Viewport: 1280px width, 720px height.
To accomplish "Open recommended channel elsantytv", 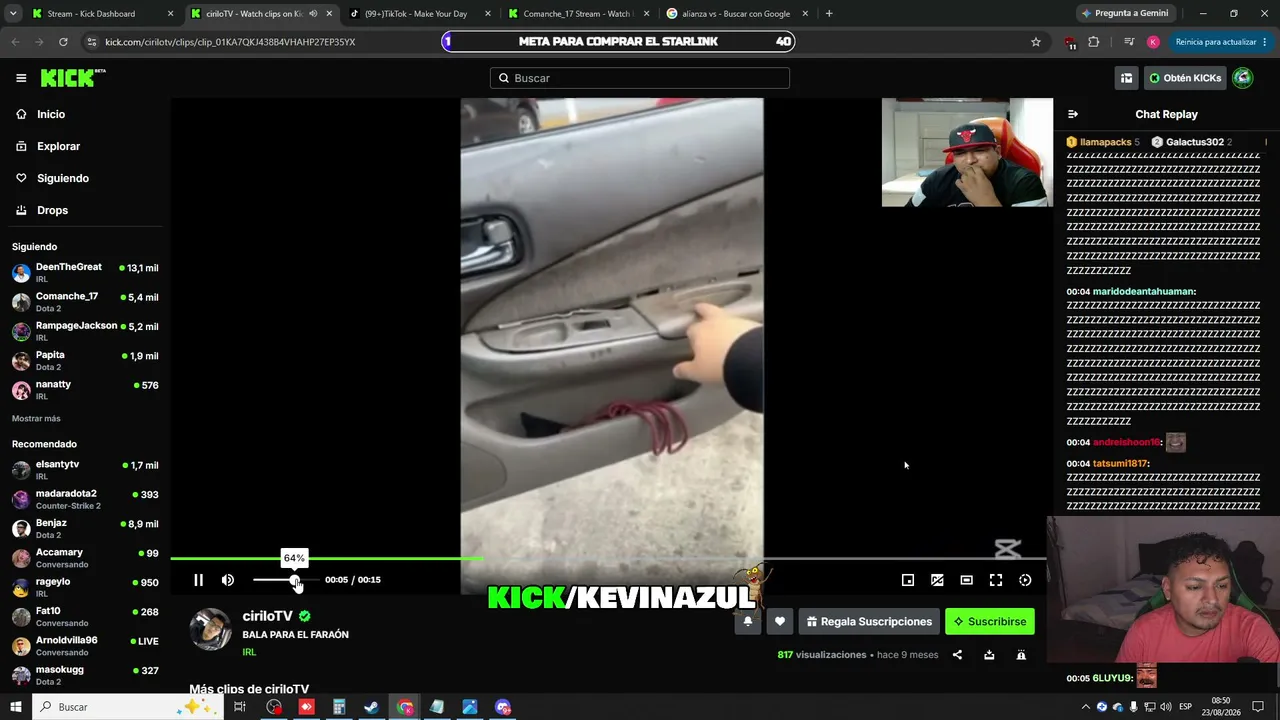I will coord(85,470).
